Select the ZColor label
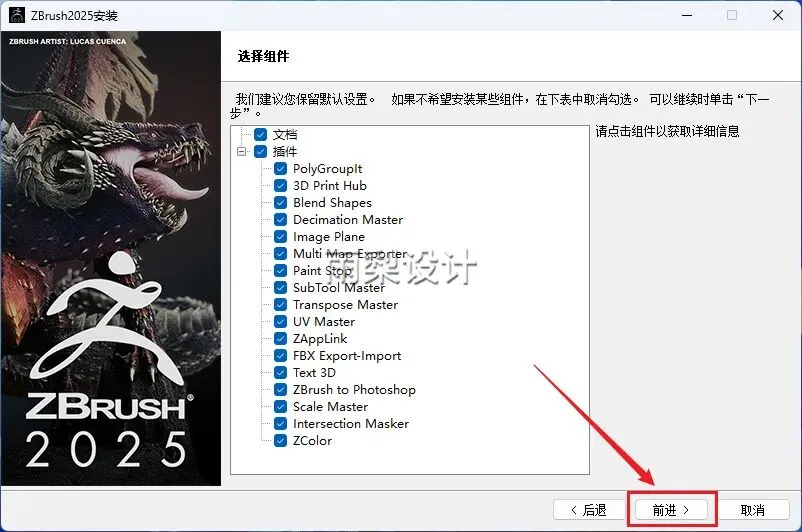802x532 pixels. tap(313, 440)
